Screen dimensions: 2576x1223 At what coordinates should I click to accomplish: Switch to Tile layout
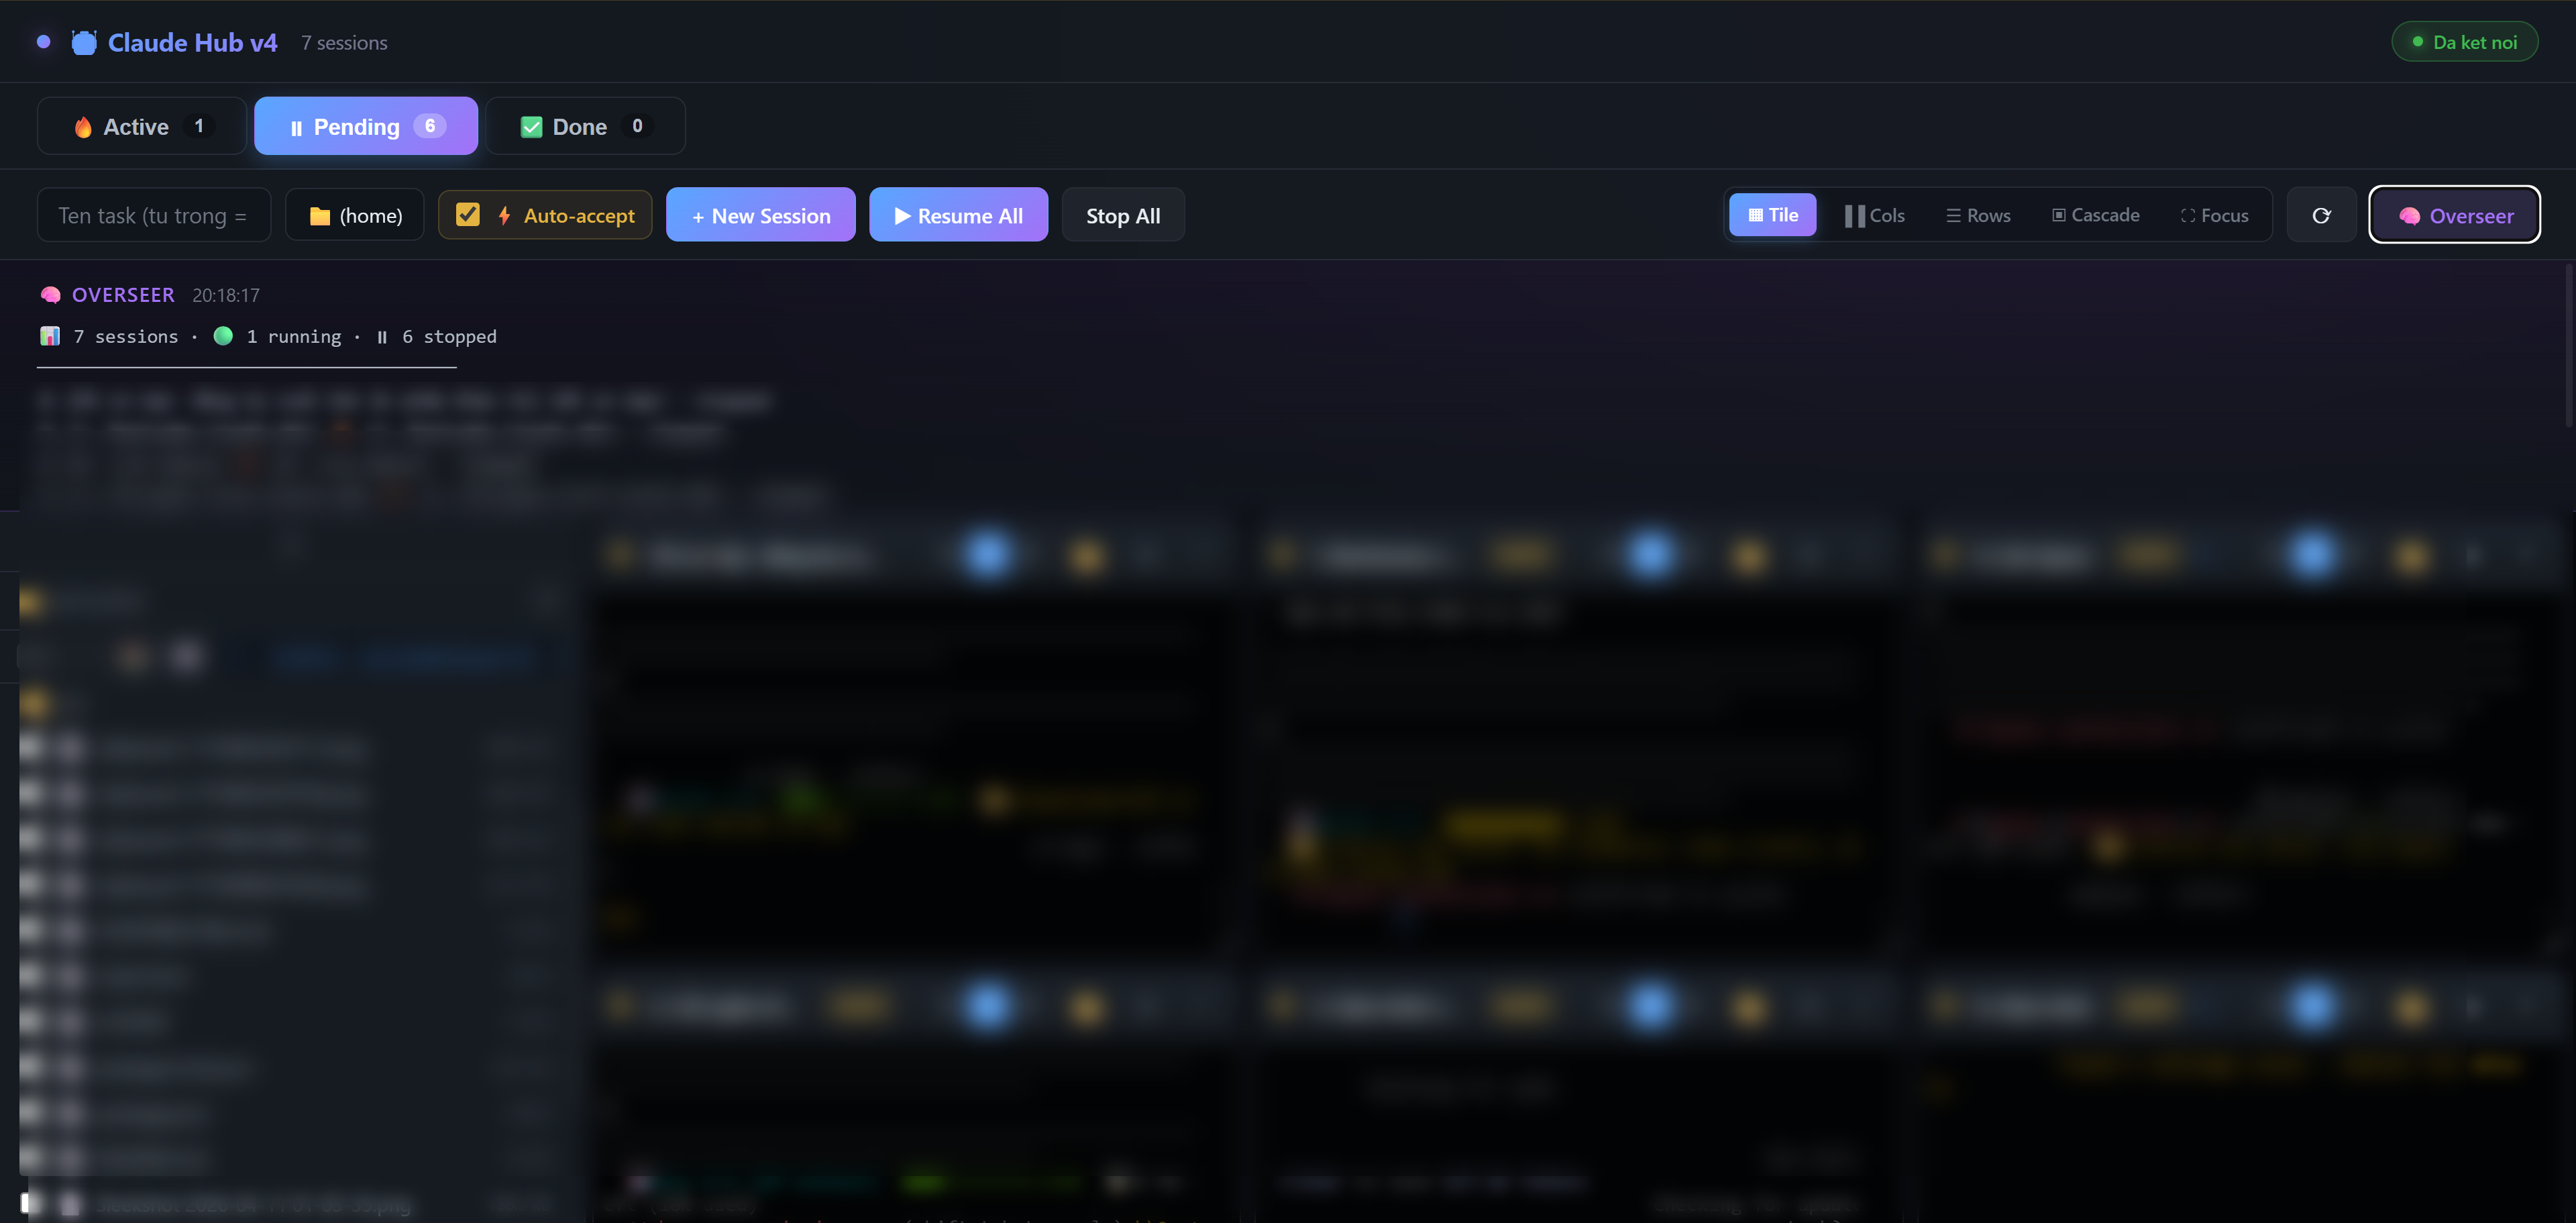1772,215
